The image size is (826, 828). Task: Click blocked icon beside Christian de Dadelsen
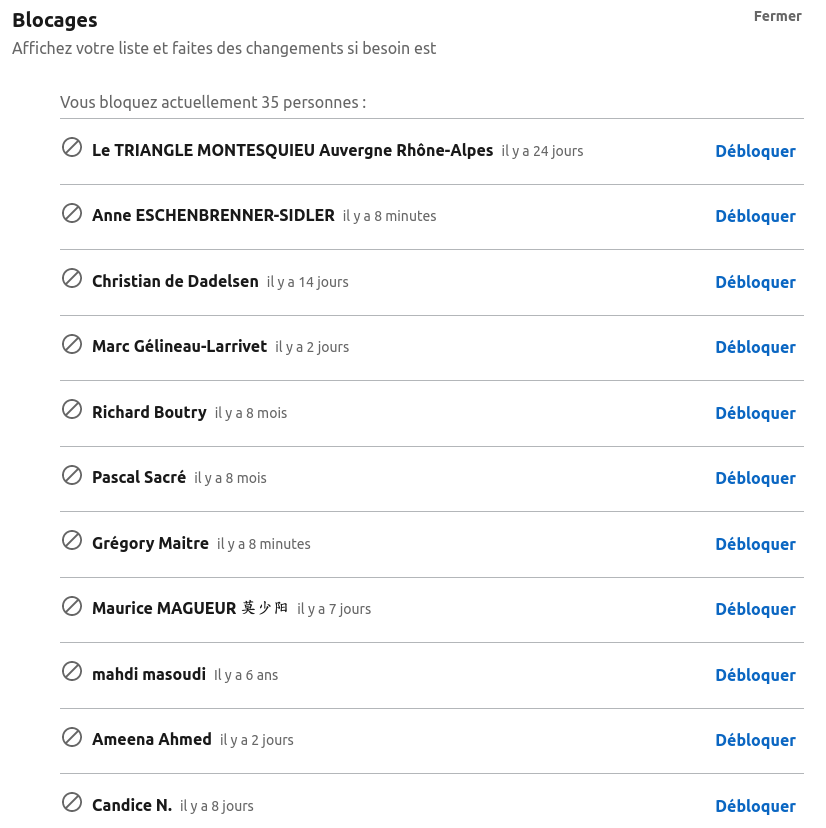pos(72,278)
